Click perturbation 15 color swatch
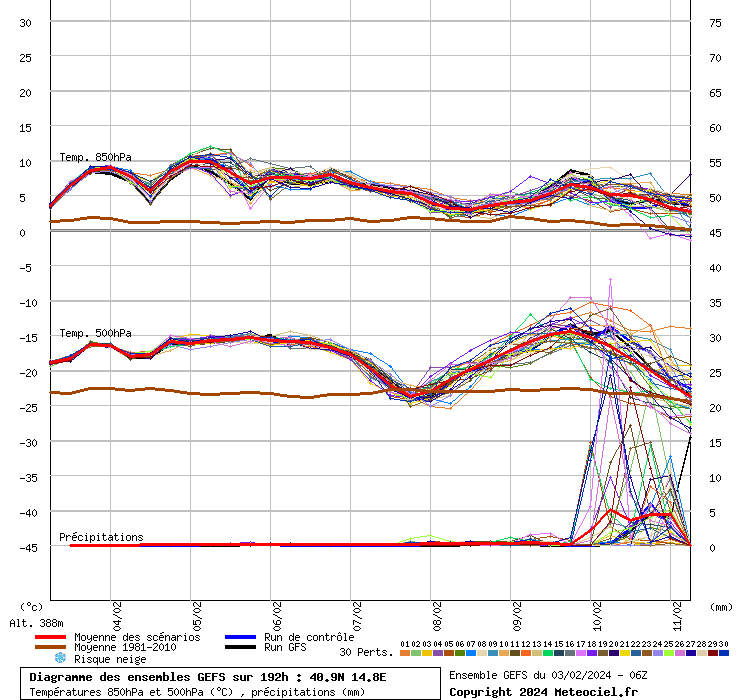 coord(559,653)
